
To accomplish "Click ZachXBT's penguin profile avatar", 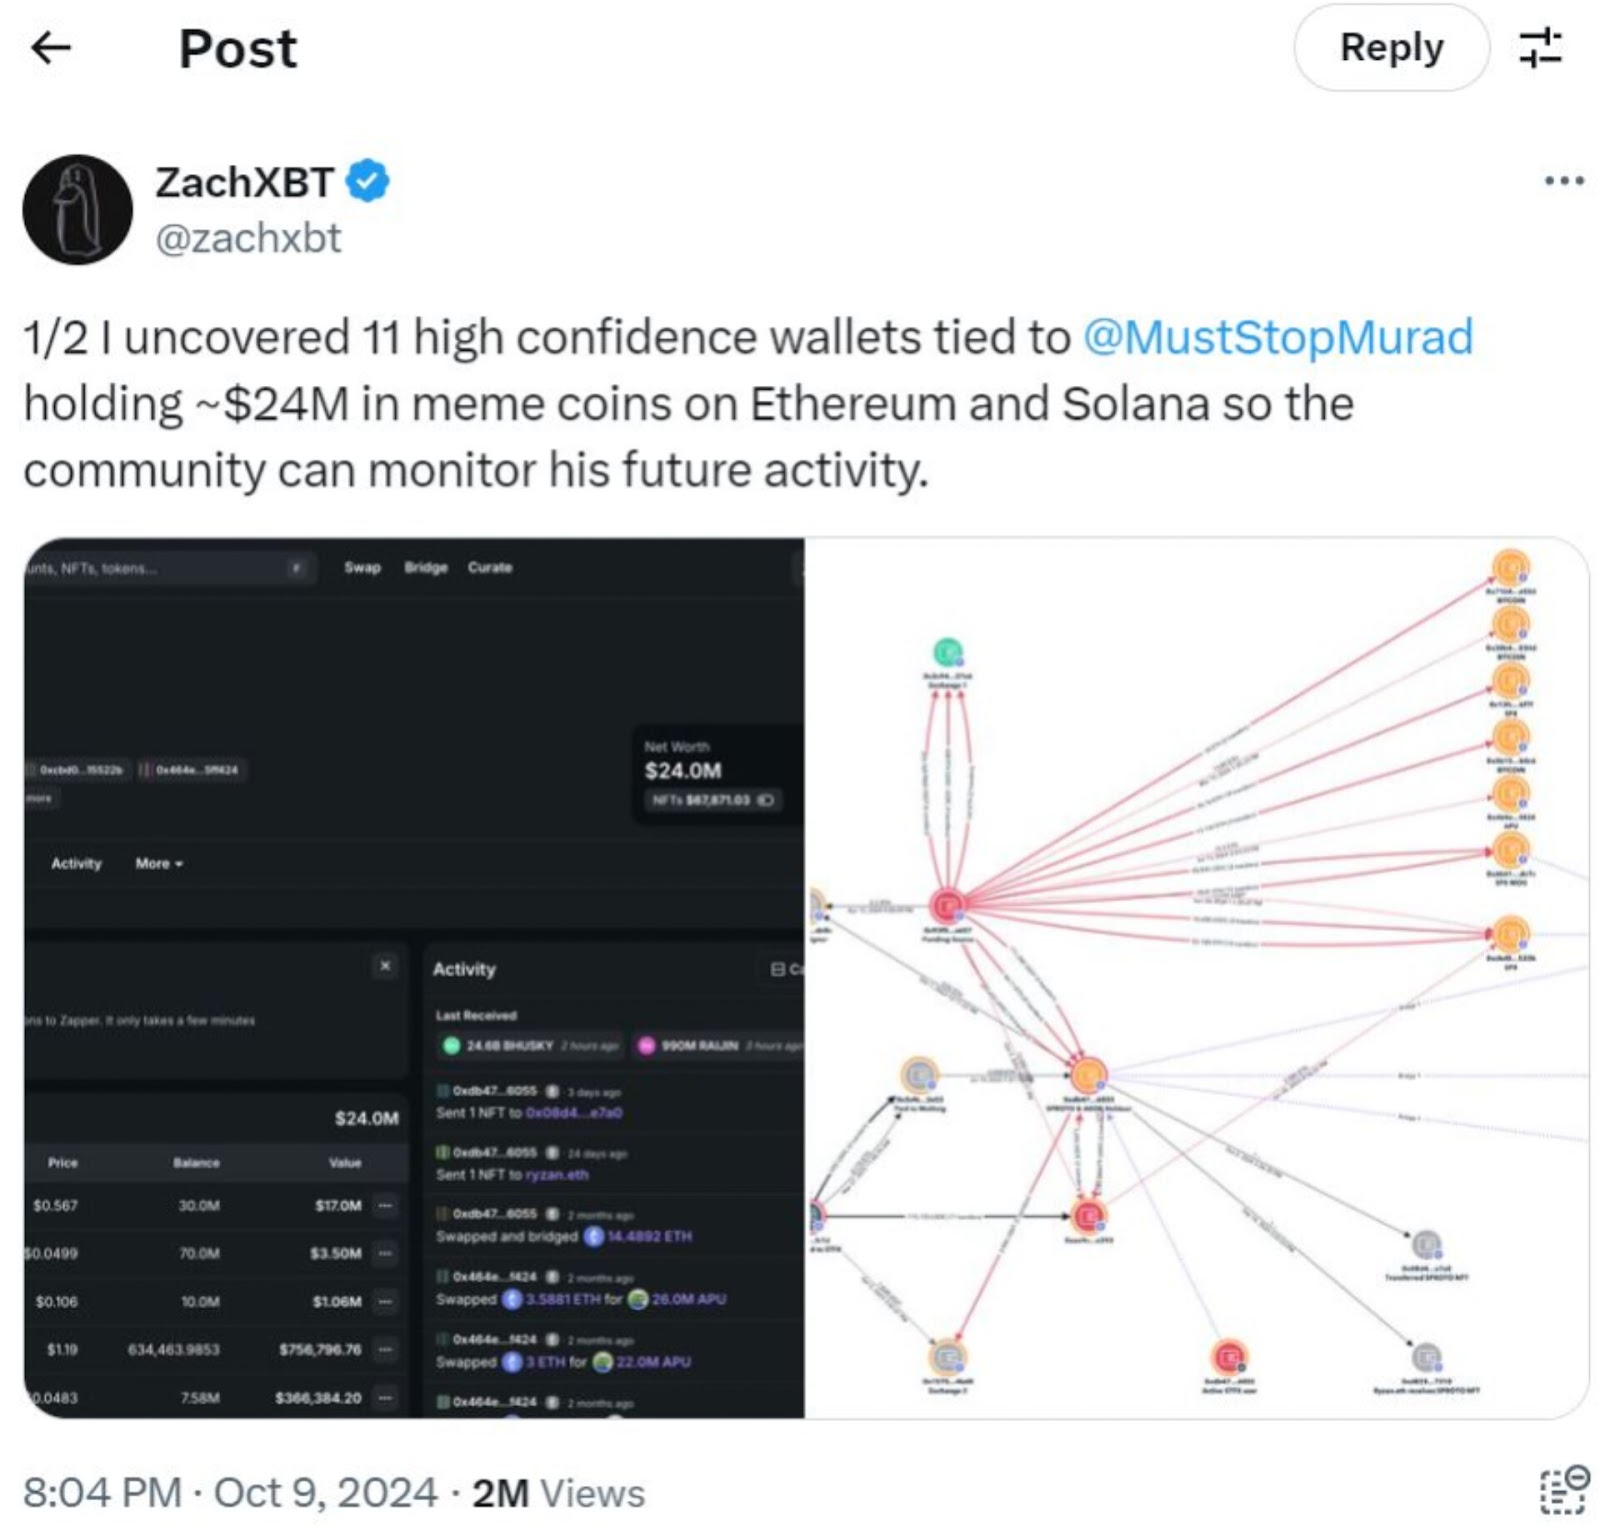I will pos(78,210).
